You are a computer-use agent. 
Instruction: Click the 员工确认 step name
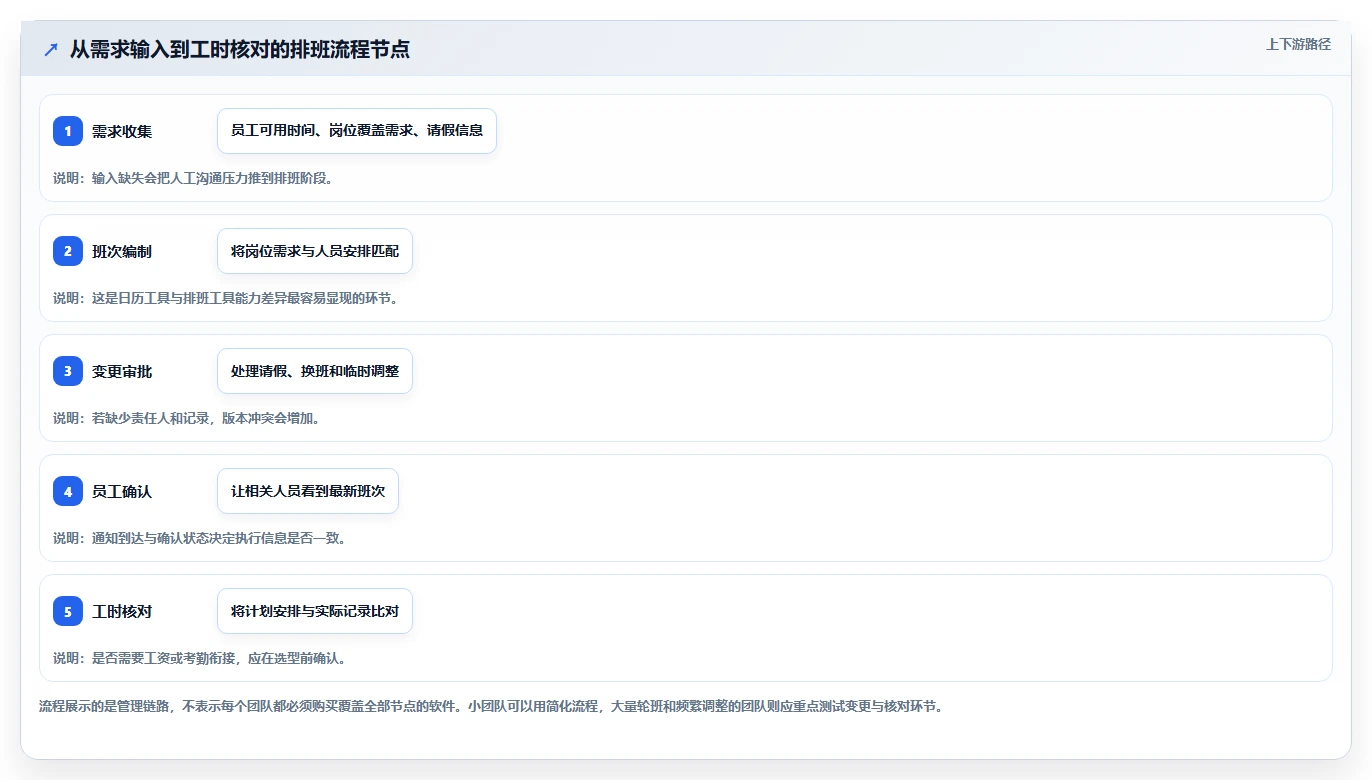122,491
